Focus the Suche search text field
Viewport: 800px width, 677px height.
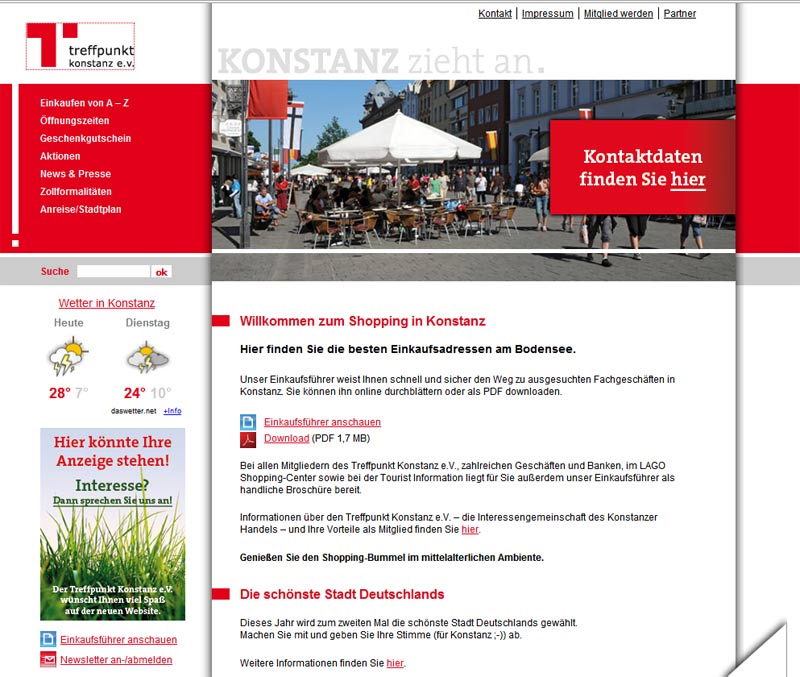pyautogui.click(x=113, y=271)
